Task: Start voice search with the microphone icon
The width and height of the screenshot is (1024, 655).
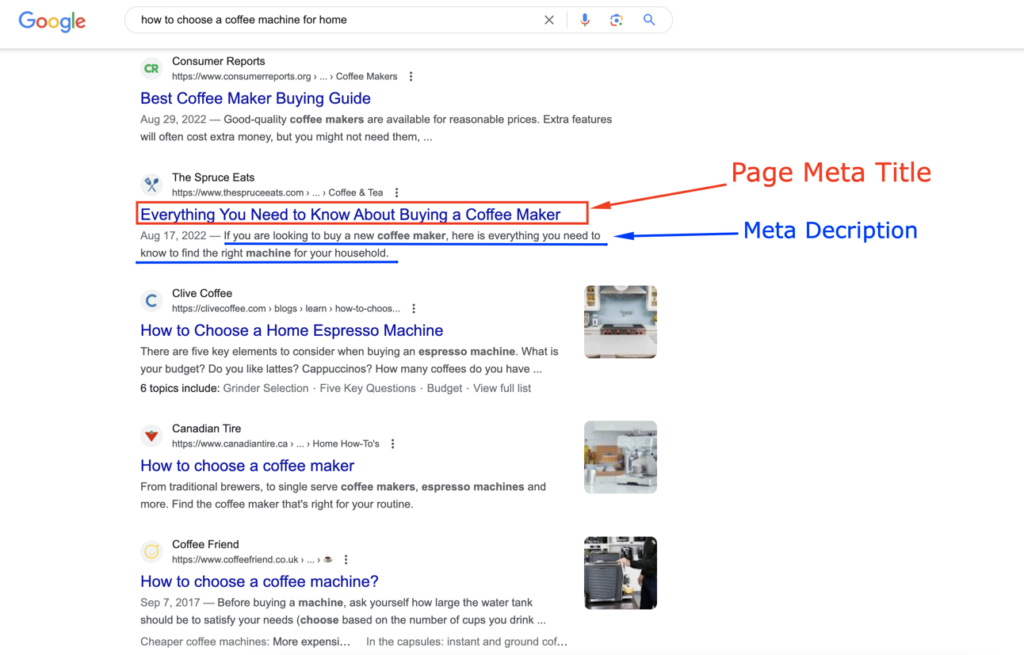Action: pos(584,20)
